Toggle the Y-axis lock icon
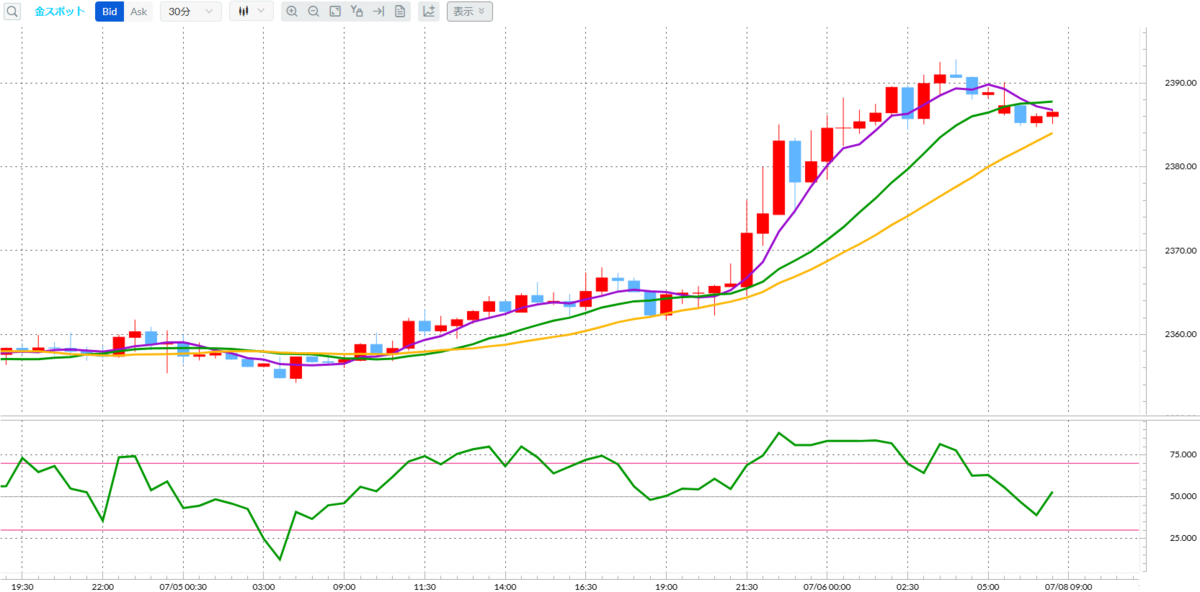This screenshot has width=1200, height=592. (357, 12)
